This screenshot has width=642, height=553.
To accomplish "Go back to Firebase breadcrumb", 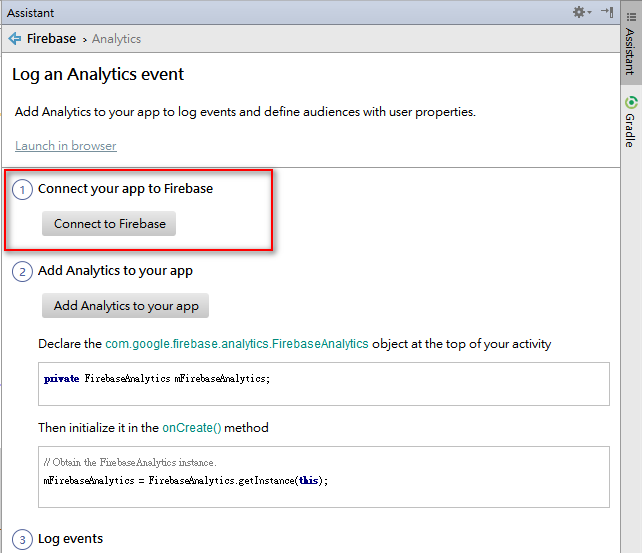I will (x=51, y=39).
